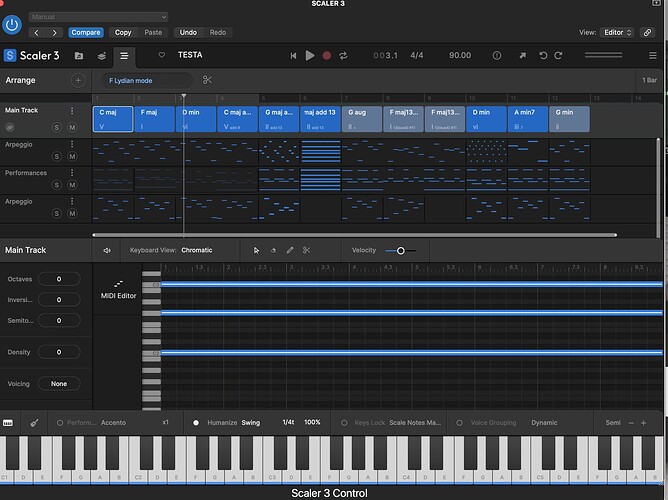Open the View Editor dropdown

tap(616, 32)
